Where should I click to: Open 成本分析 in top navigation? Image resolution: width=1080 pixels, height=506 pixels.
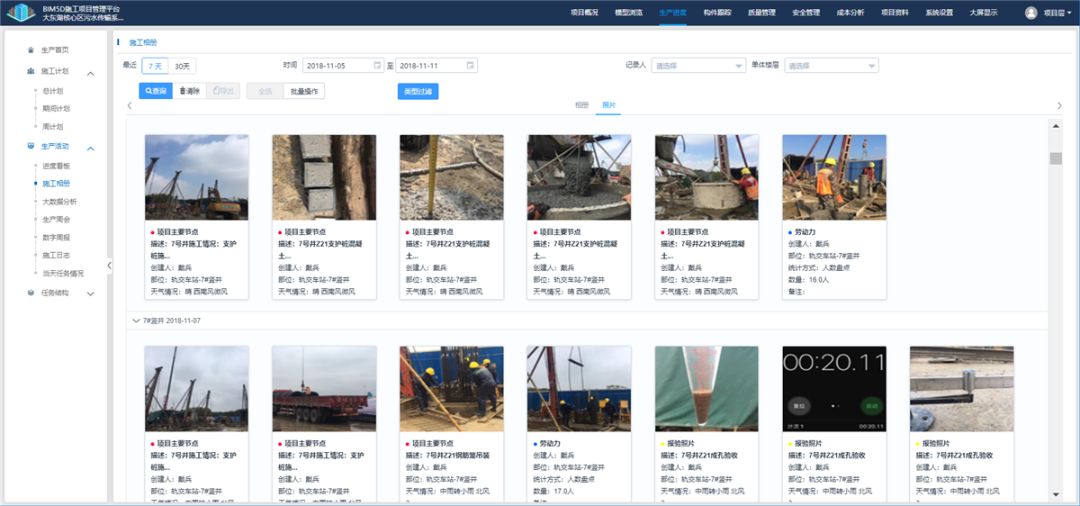point(850,12)
